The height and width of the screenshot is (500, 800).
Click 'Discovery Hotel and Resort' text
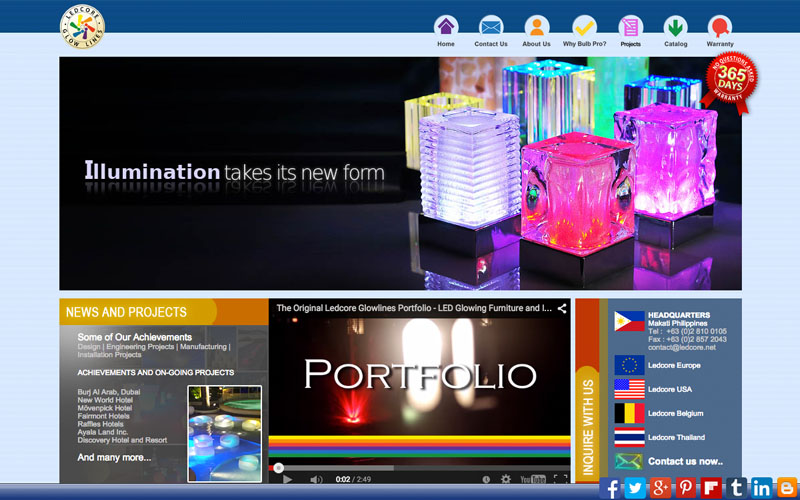122,440
